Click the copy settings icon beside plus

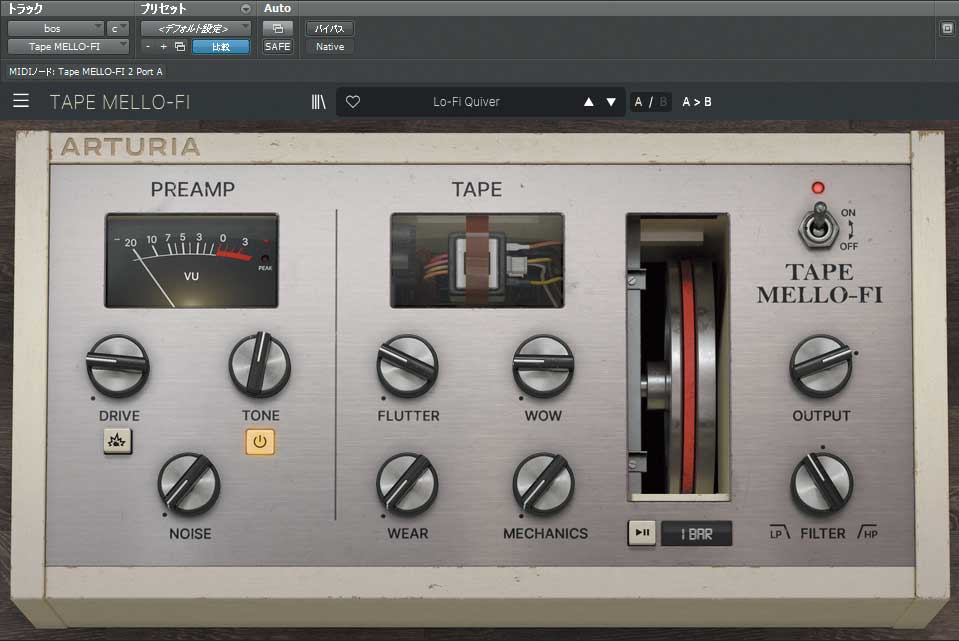(x=180, y=46)
